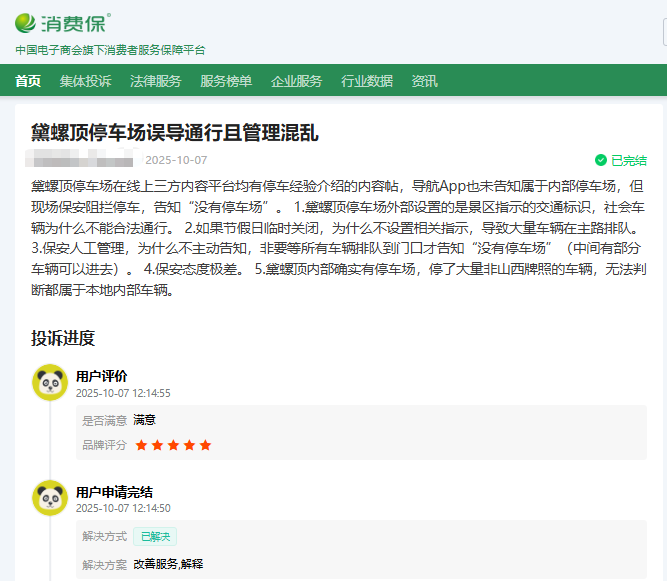Click the panda avatar beside 用户评价
Viewport: 667px width, 581px height.
49,383
